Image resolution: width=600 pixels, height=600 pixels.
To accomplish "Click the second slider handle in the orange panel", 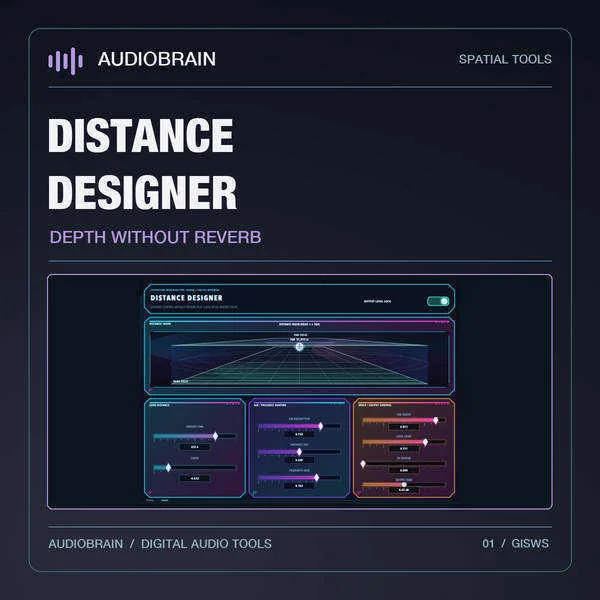I will coord(425,442).
